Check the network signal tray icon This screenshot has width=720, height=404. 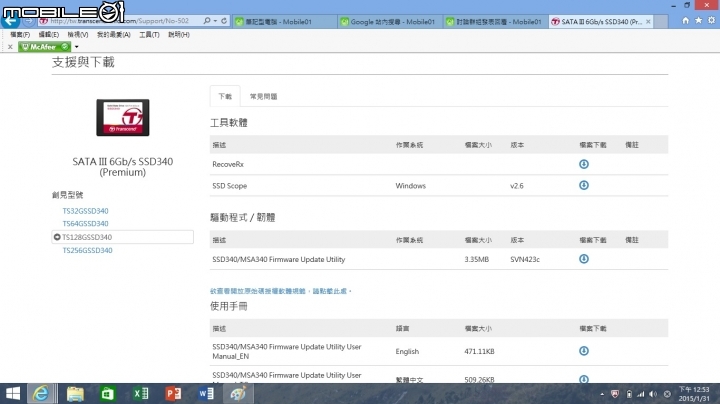click(641, 394)
